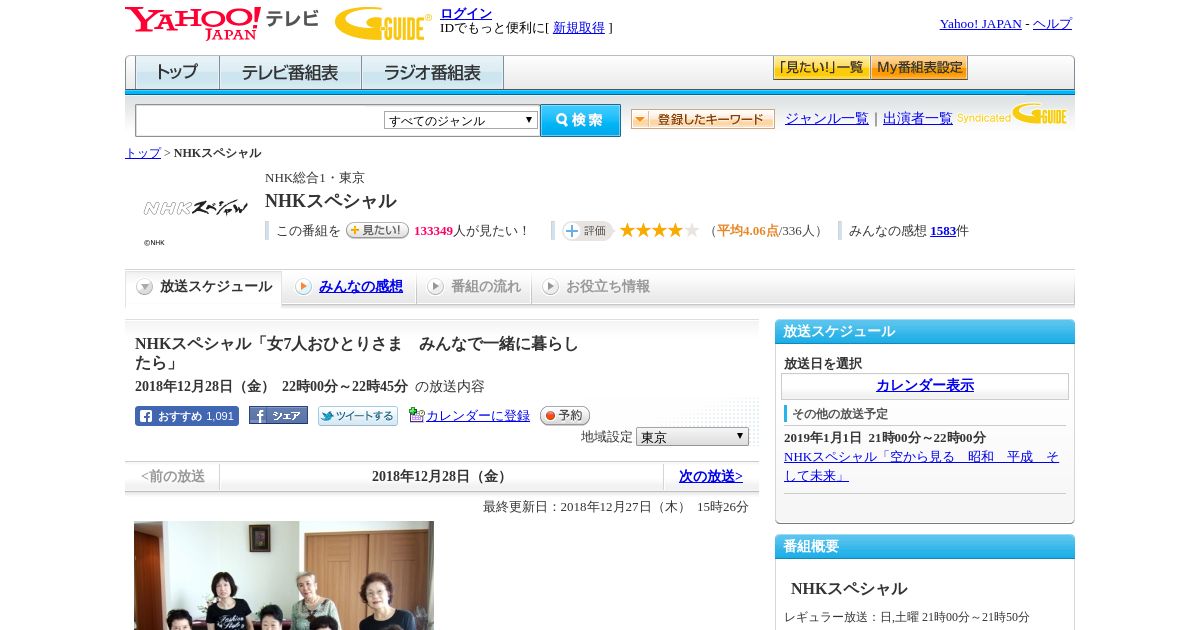Select the 133349人が見たい count text

(471, 231)
